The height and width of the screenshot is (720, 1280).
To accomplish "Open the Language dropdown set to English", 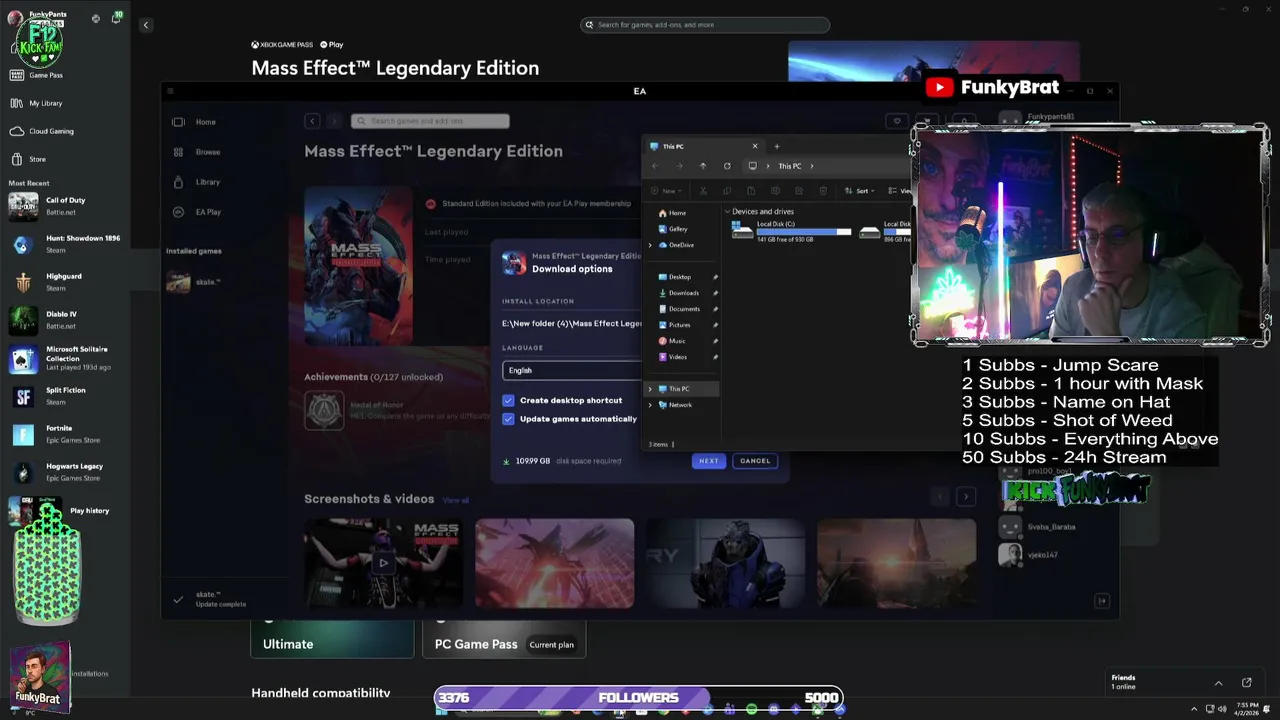I will click(572, 370).
